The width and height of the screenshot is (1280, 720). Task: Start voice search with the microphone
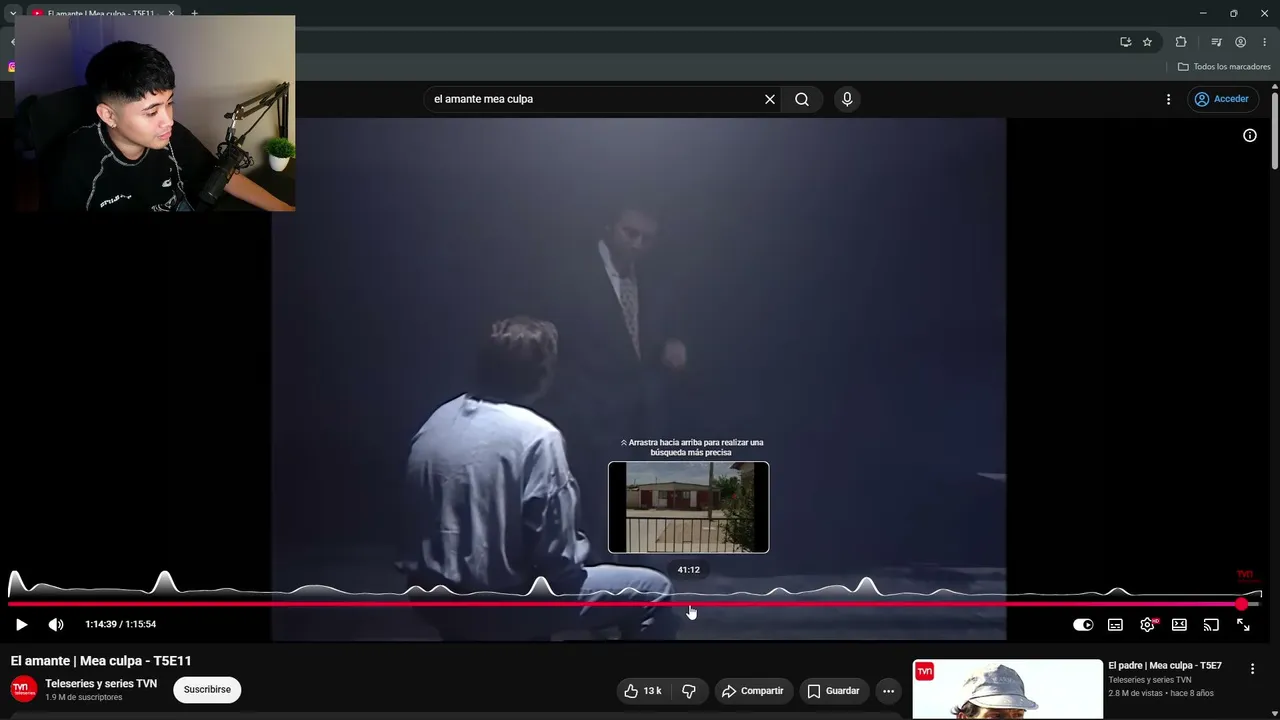click(x=847, y=99)
